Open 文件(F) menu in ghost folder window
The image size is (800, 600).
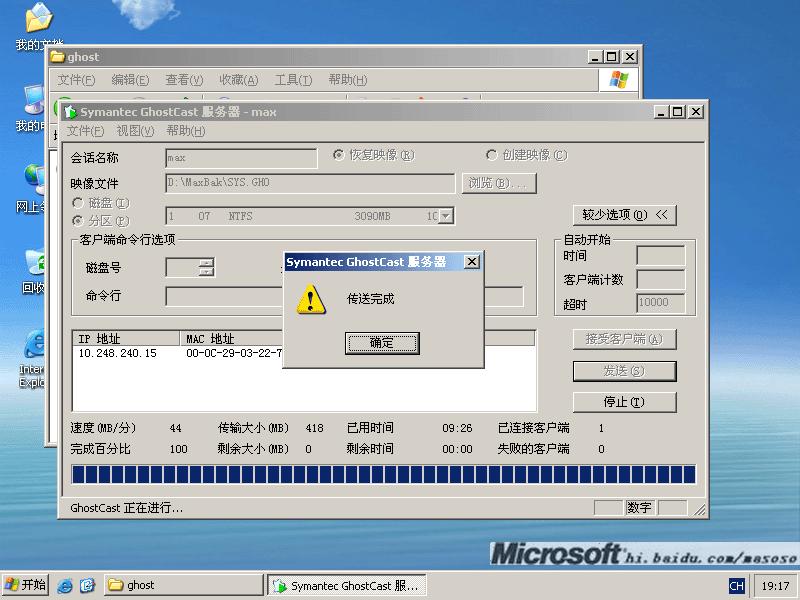pos(76,80)
